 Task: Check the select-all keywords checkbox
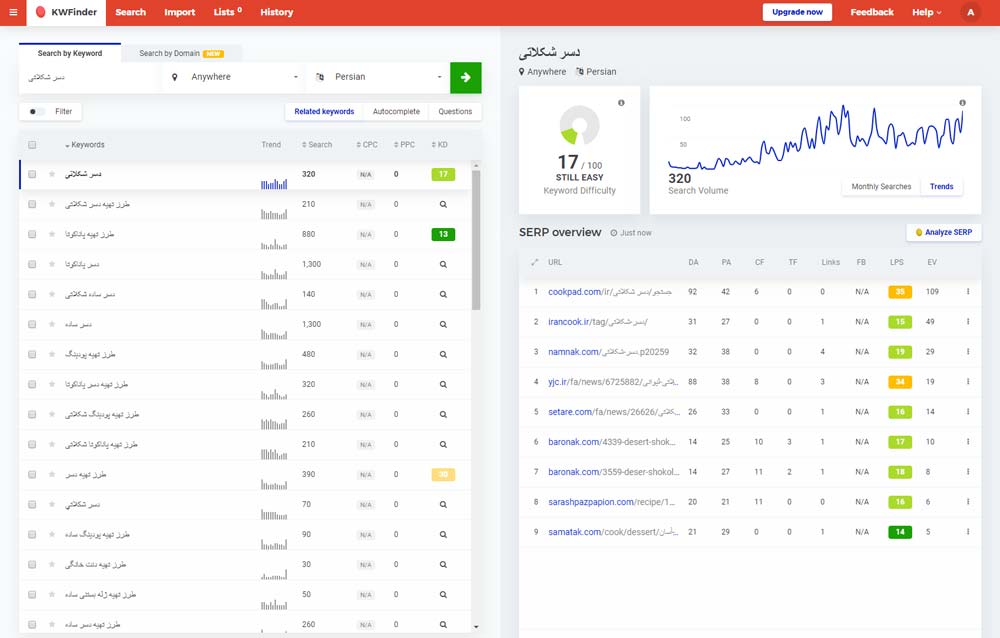pyautogui.click(x=32, y=145)
